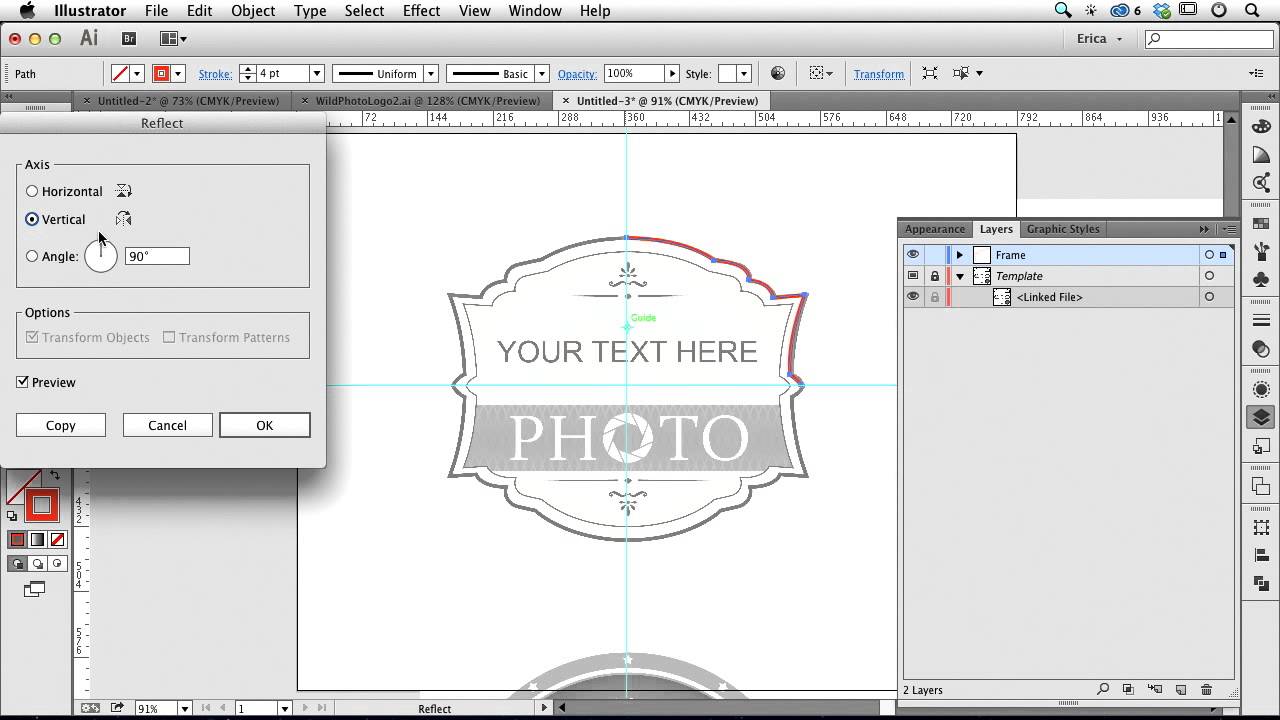Image resolution: width=1280 pixels, height=720 pixels.
Task: Select the Angle radio button
Action: (32, 256)
